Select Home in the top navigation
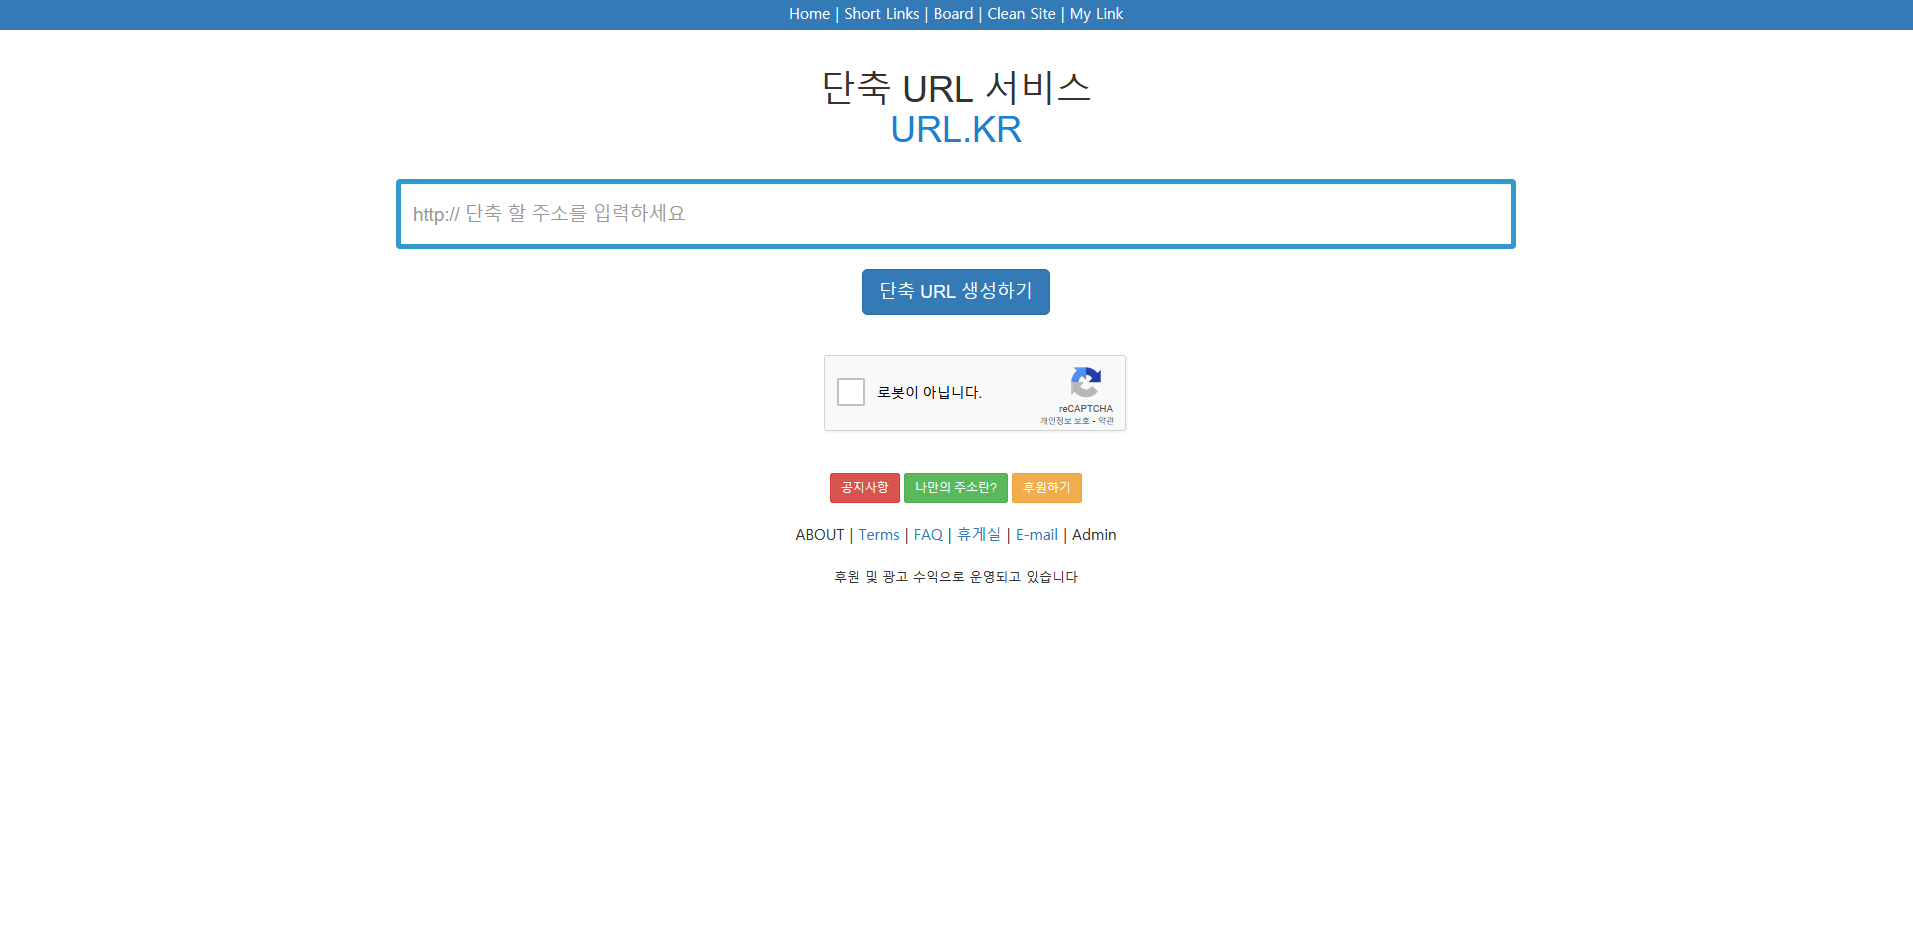Screen dimensions: 1913x945 pos(808,14)
